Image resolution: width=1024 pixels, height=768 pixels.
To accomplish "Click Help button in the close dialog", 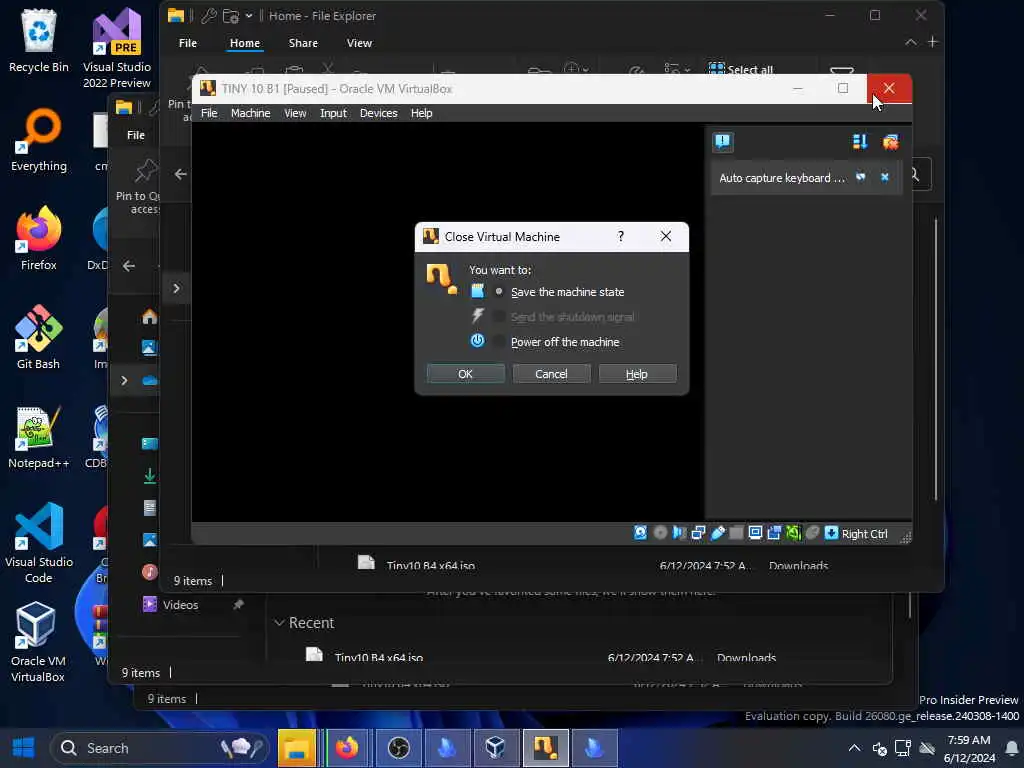I will (x=637, y=374).
